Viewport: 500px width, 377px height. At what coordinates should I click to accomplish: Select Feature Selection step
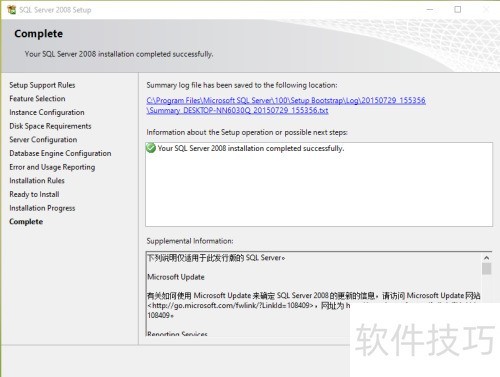[x=37, y=99]
